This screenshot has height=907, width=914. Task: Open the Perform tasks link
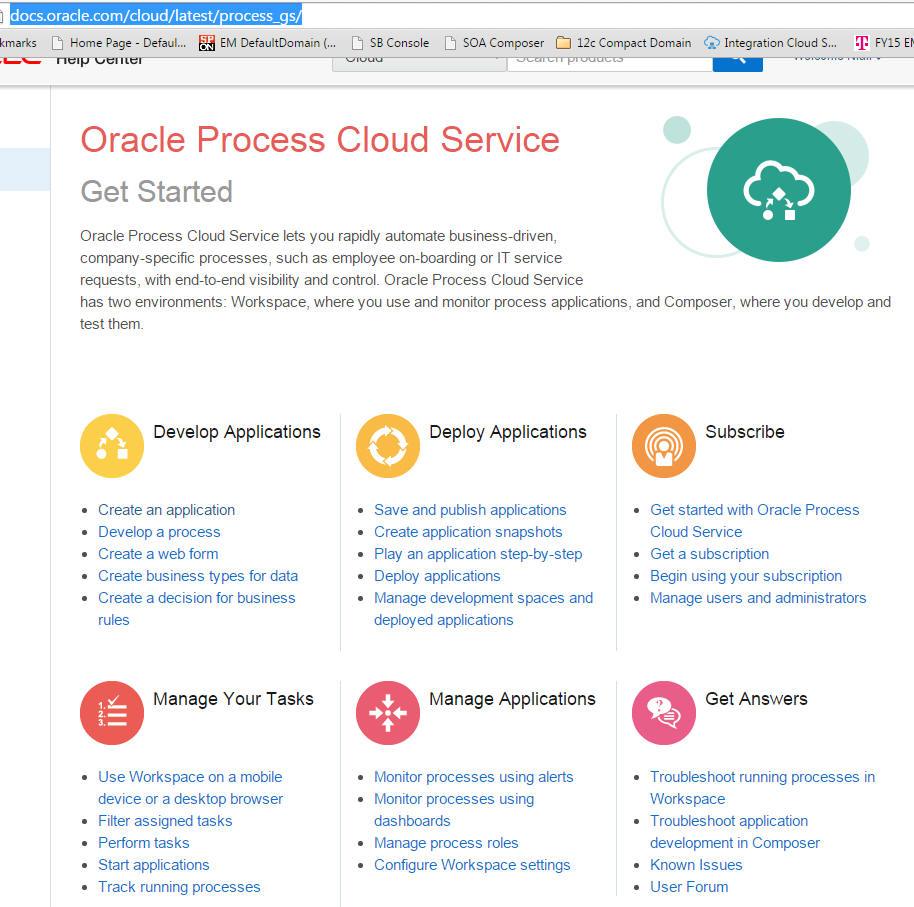click(x=143, y=843)
